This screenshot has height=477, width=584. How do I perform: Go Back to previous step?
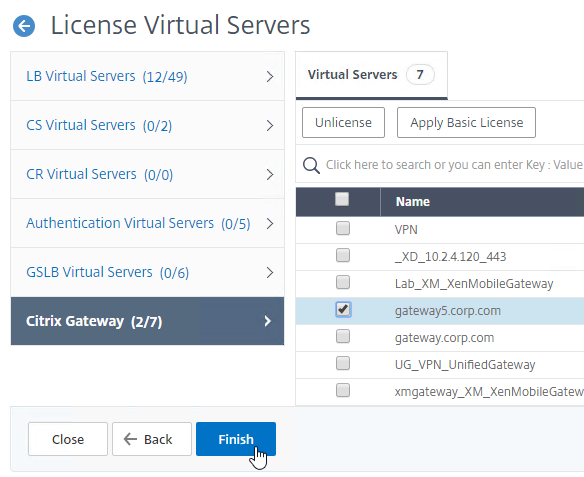[x=152, y=439]
